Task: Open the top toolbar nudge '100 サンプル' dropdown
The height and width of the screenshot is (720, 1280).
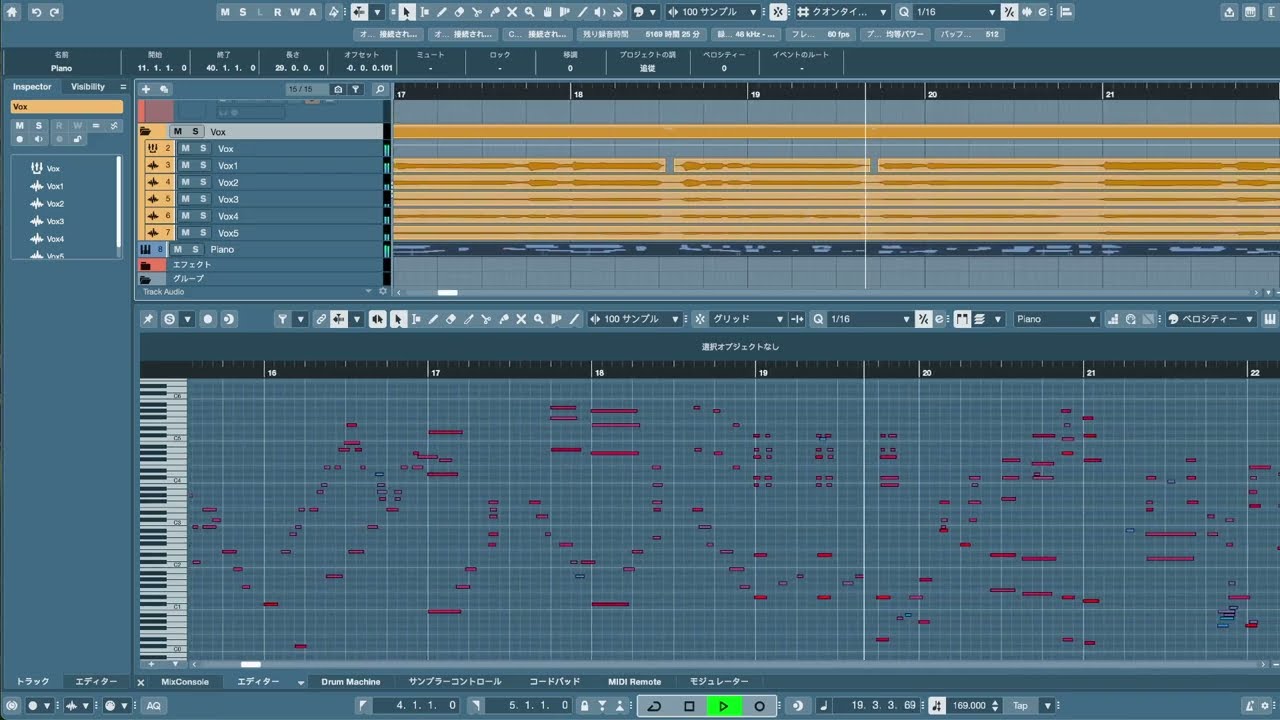Action: pos(714,12)
